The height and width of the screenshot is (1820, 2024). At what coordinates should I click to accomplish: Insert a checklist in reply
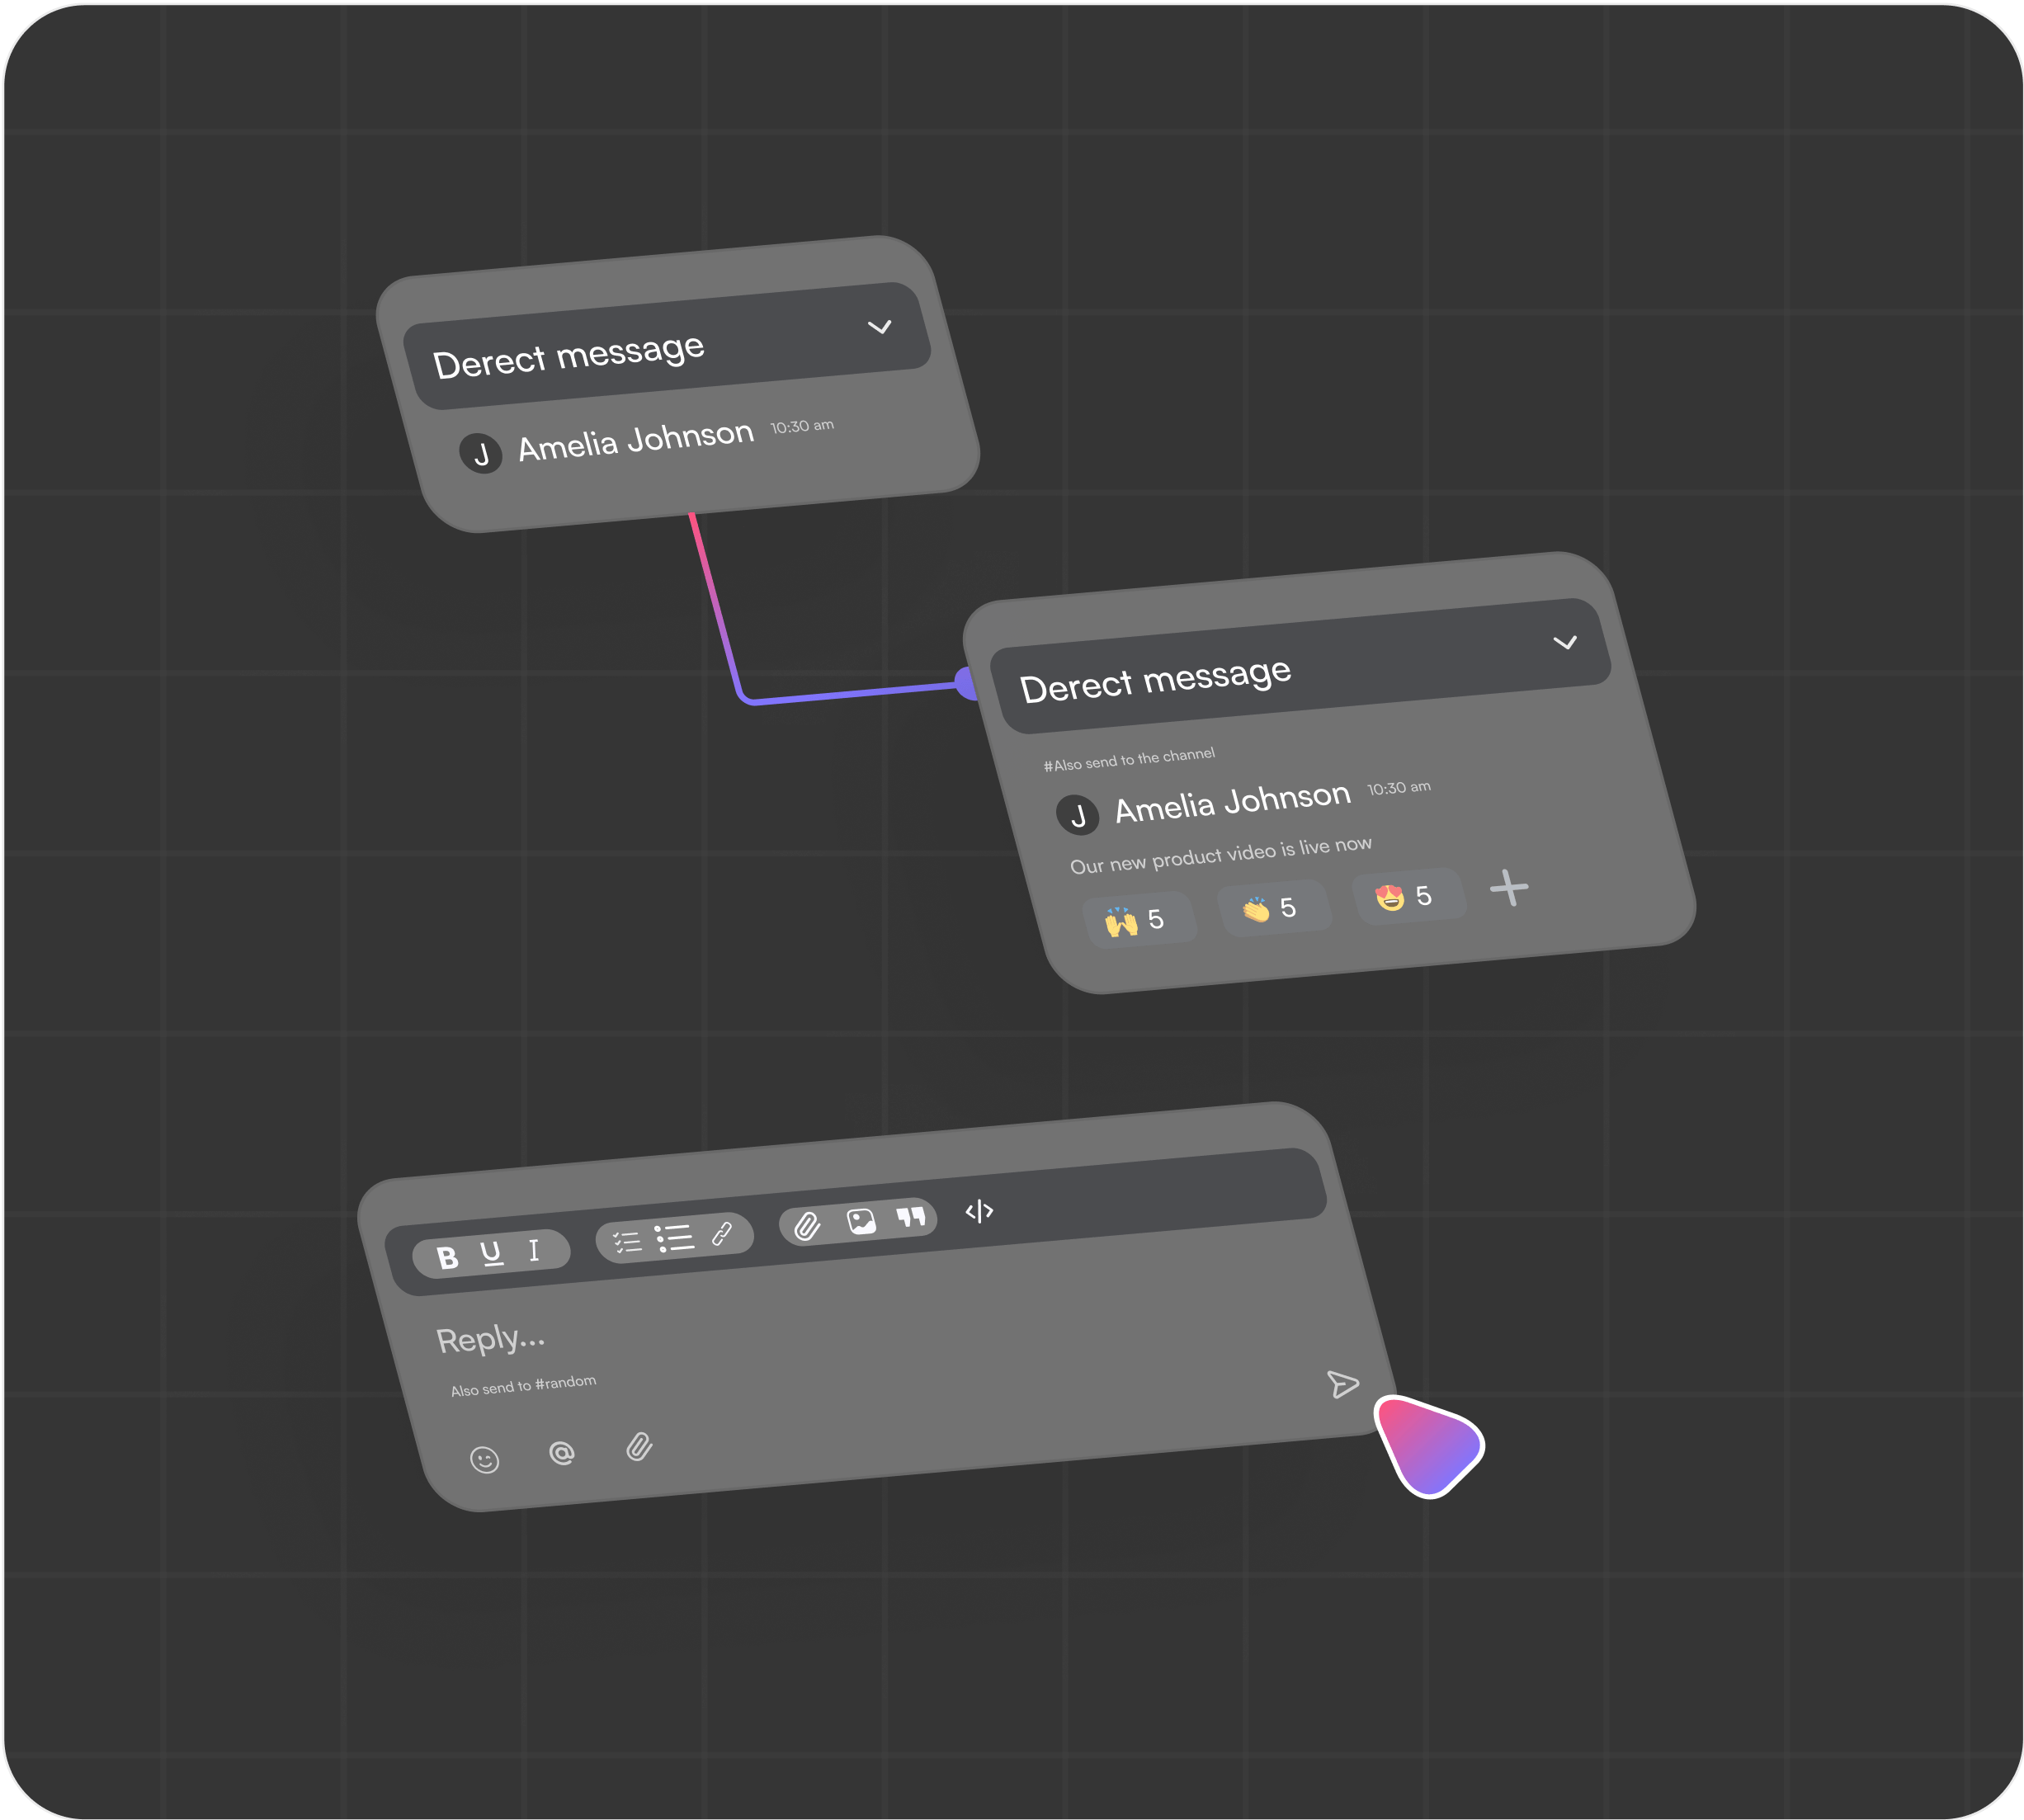click(627, 1242)
